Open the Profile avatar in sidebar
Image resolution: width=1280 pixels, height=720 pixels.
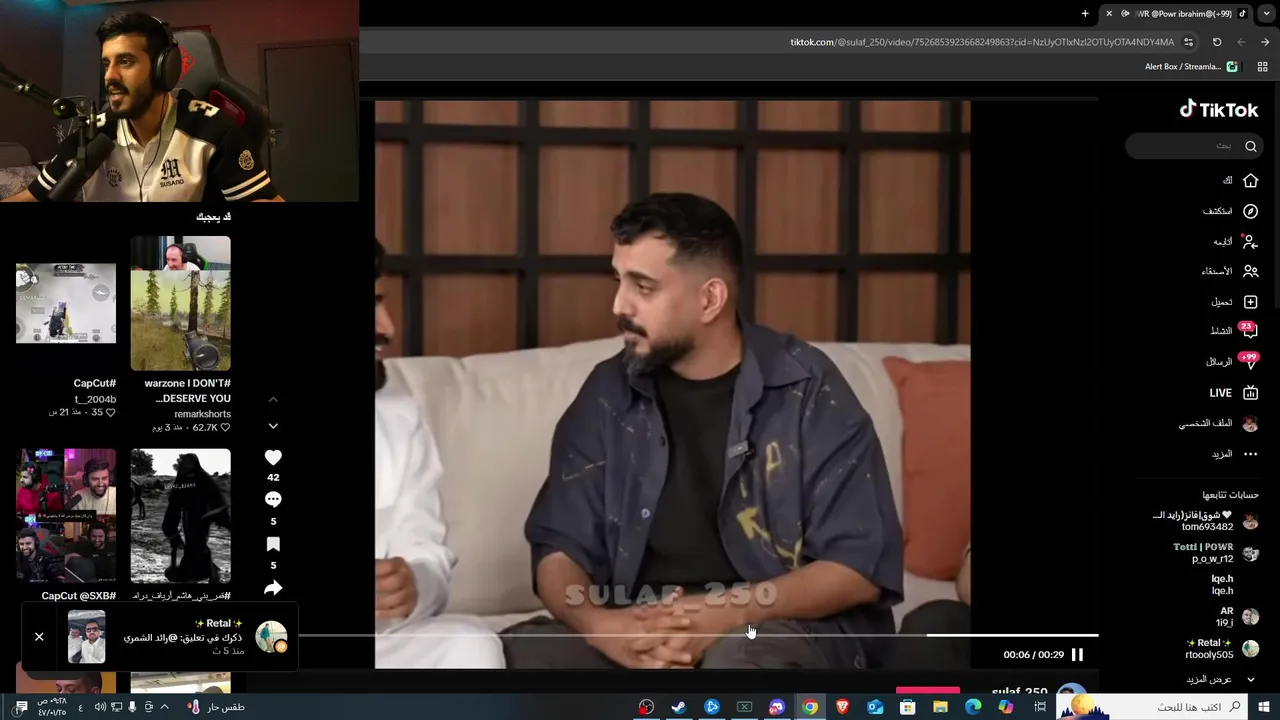coord(1250,424)
